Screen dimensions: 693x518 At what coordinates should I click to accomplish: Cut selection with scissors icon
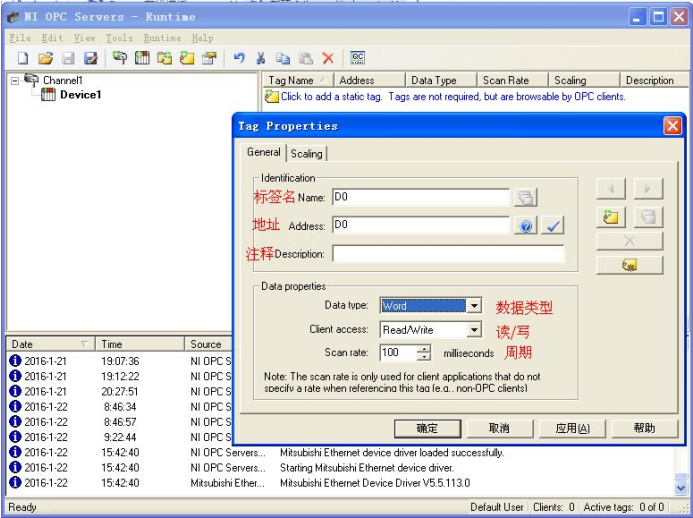pyautogui.click(x=261, y=57)
